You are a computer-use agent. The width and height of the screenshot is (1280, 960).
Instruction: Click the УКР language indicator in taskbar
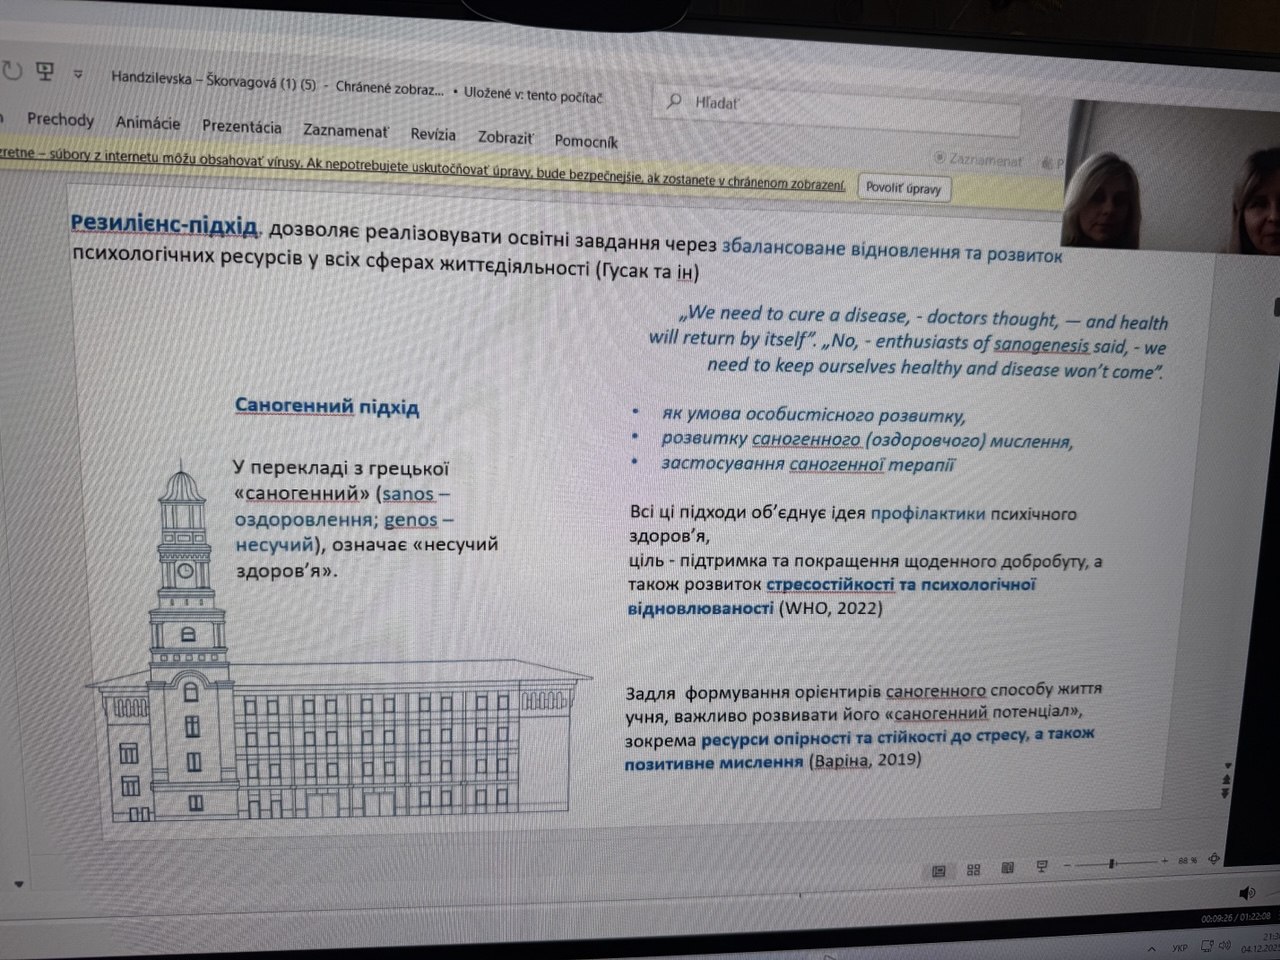click(x=1180, y=947)
